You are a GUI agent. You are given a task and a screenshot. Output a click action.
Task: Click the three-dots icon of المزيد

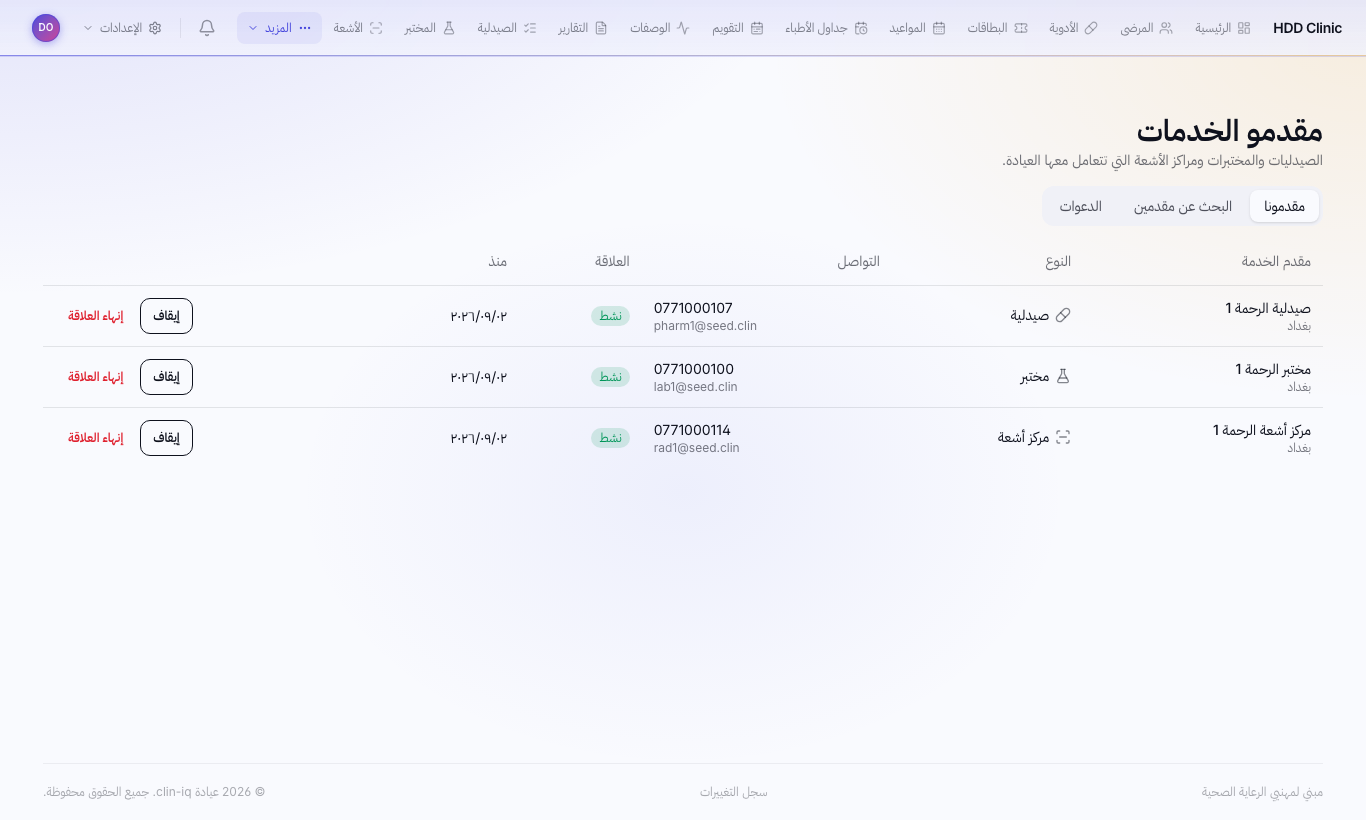coord(305,28)
